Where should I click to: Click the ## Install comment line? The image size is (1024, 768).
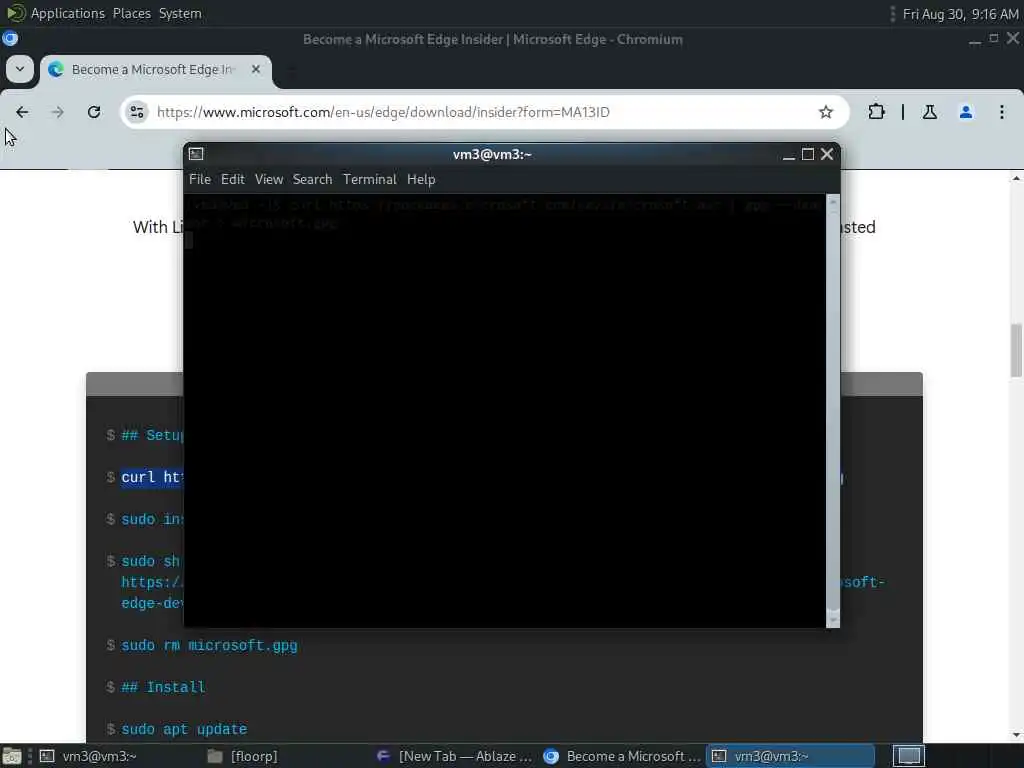click(x=163, y=688)
